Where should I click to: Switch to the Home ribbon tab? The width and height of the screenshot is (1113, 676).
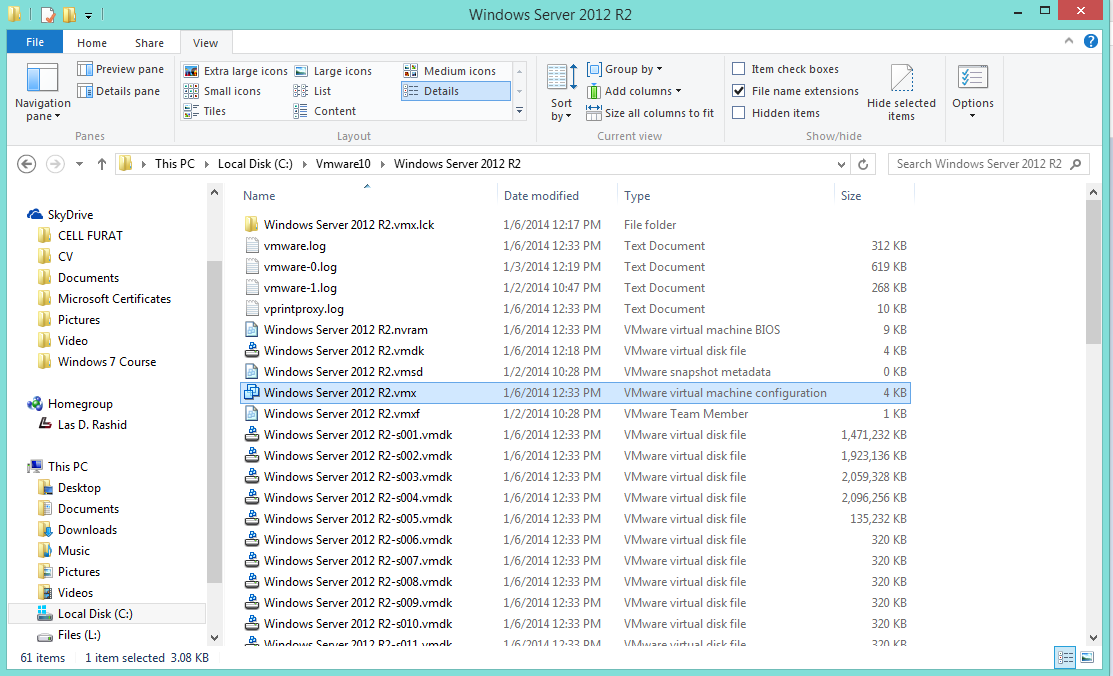coord(92,43)
